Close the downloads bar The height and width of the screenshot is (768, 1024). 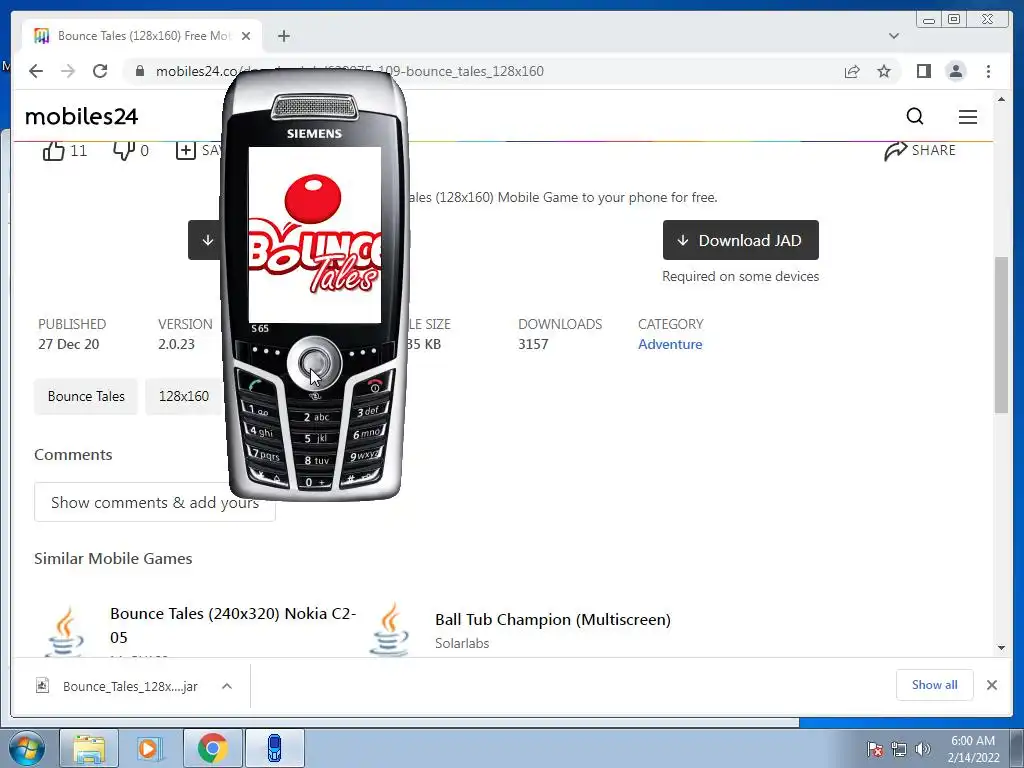pyautogui.click(x=992, y=685)
